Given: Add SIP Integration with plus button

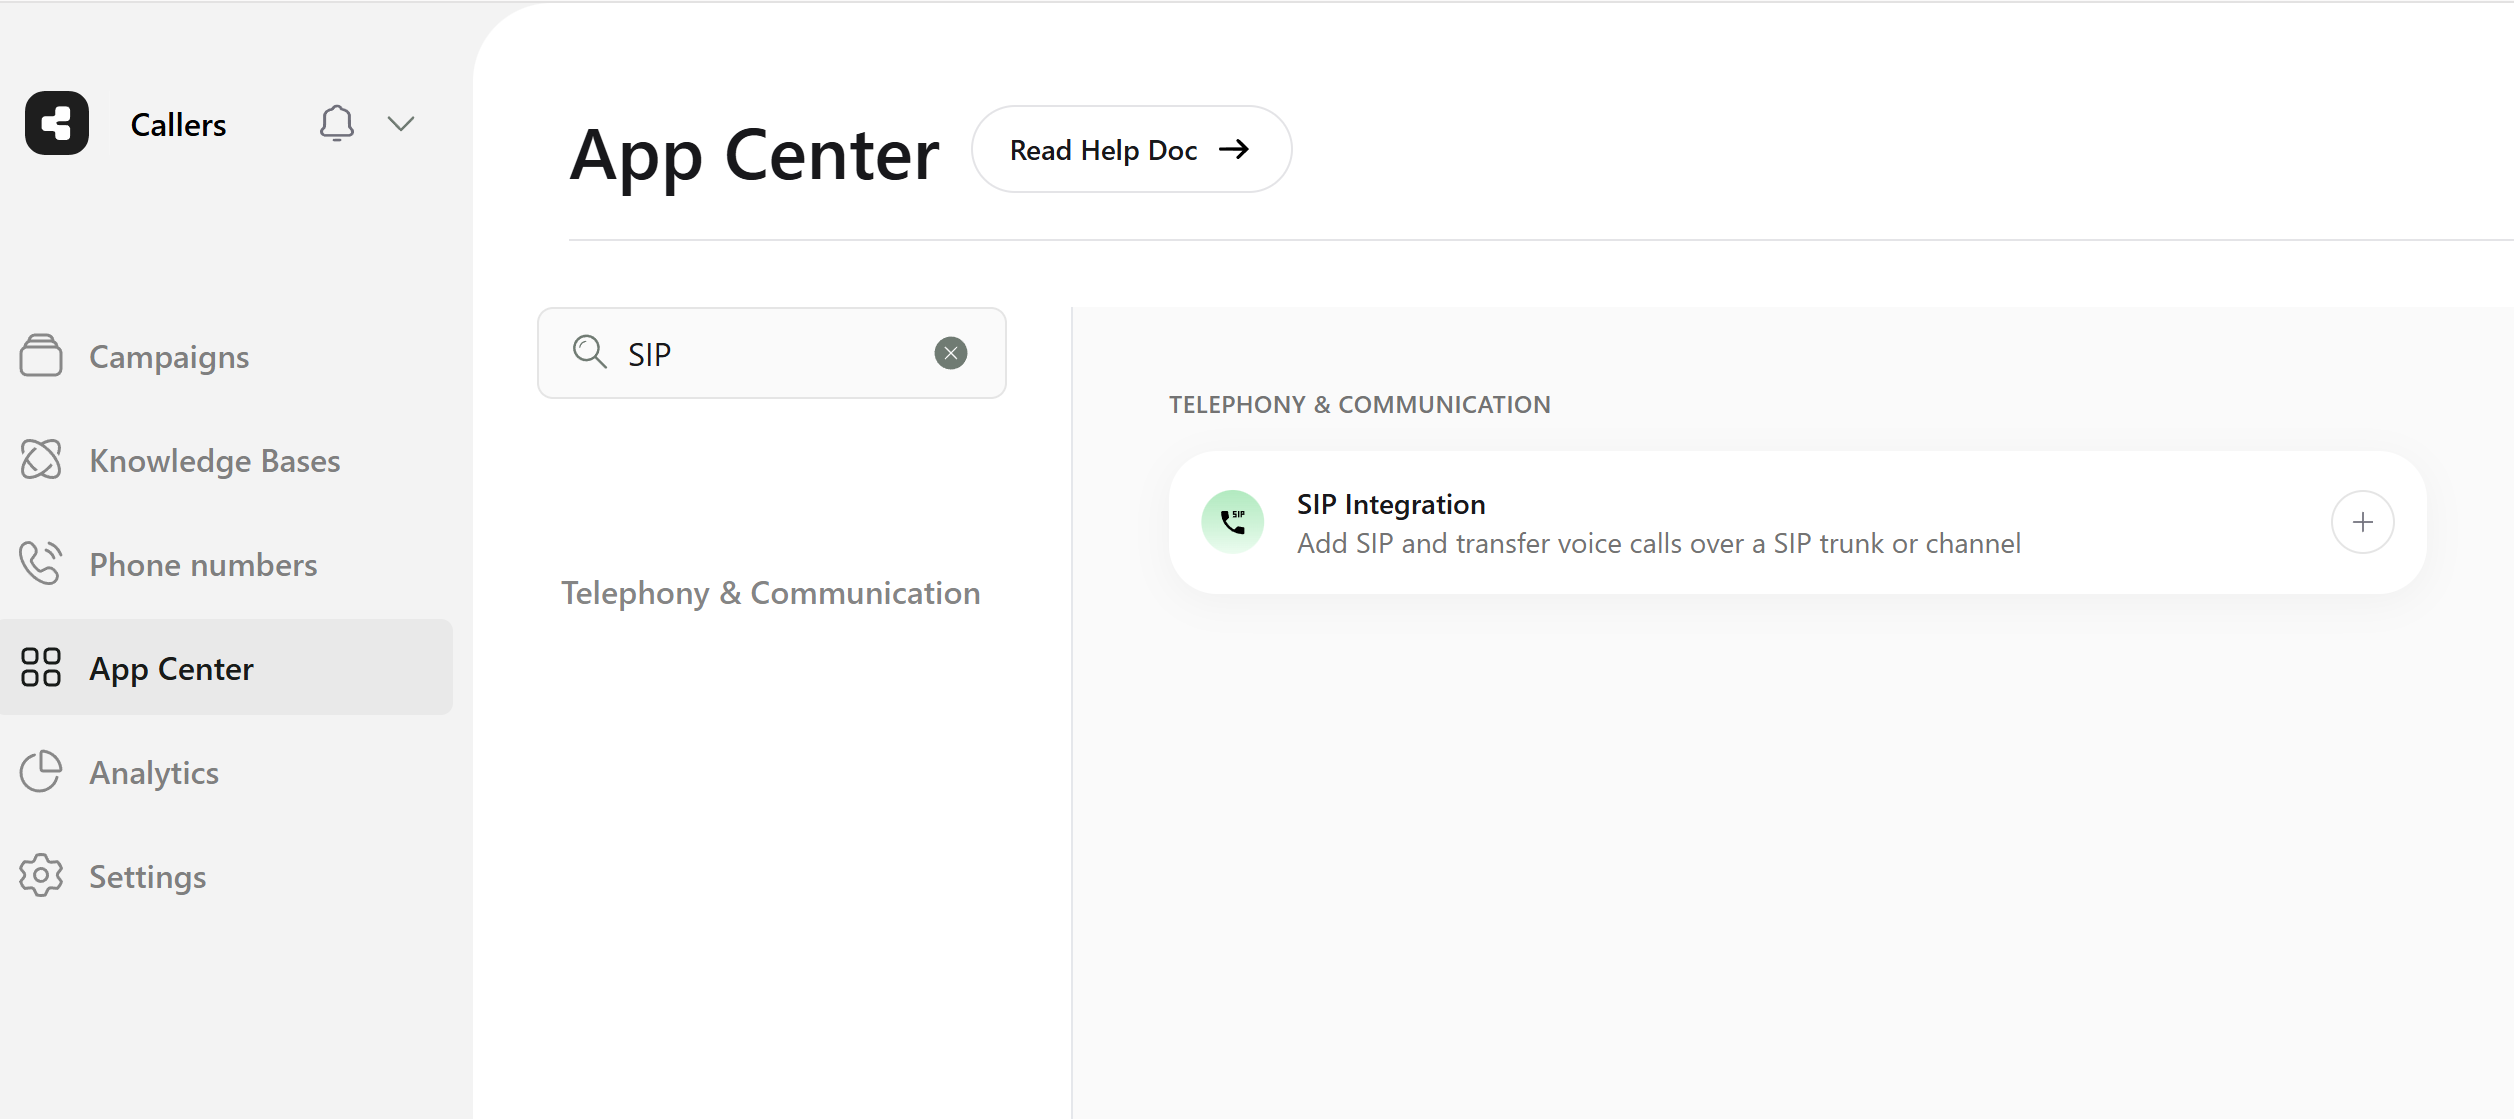Looking at the screenshot, I should pos(2362,522).
